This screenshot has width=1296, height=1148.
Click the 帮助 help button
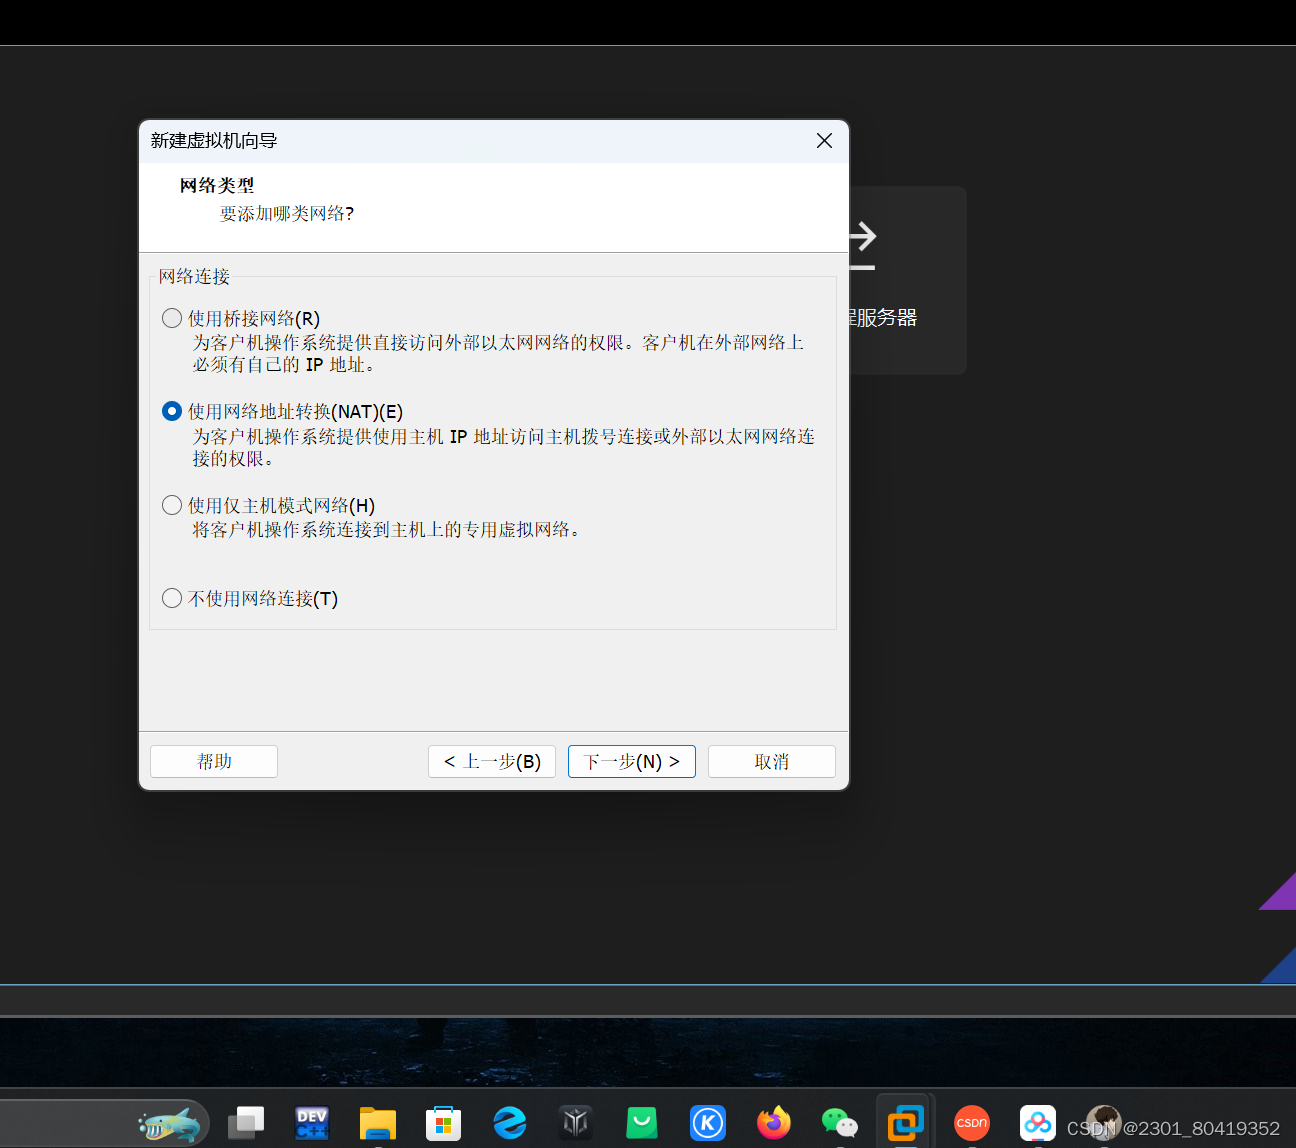pyautogui.click(x=214, y=761)
